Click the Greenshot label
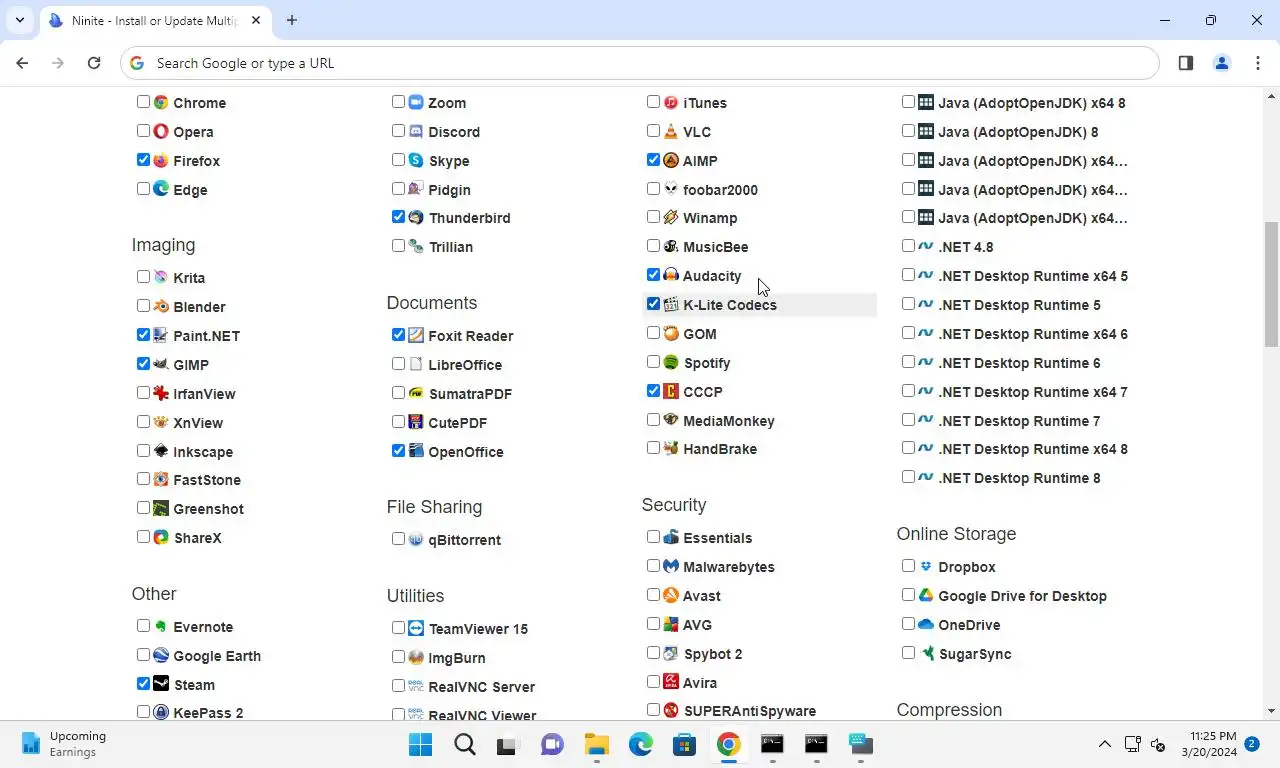This screenshot has width=1280, height=768. 208,509
